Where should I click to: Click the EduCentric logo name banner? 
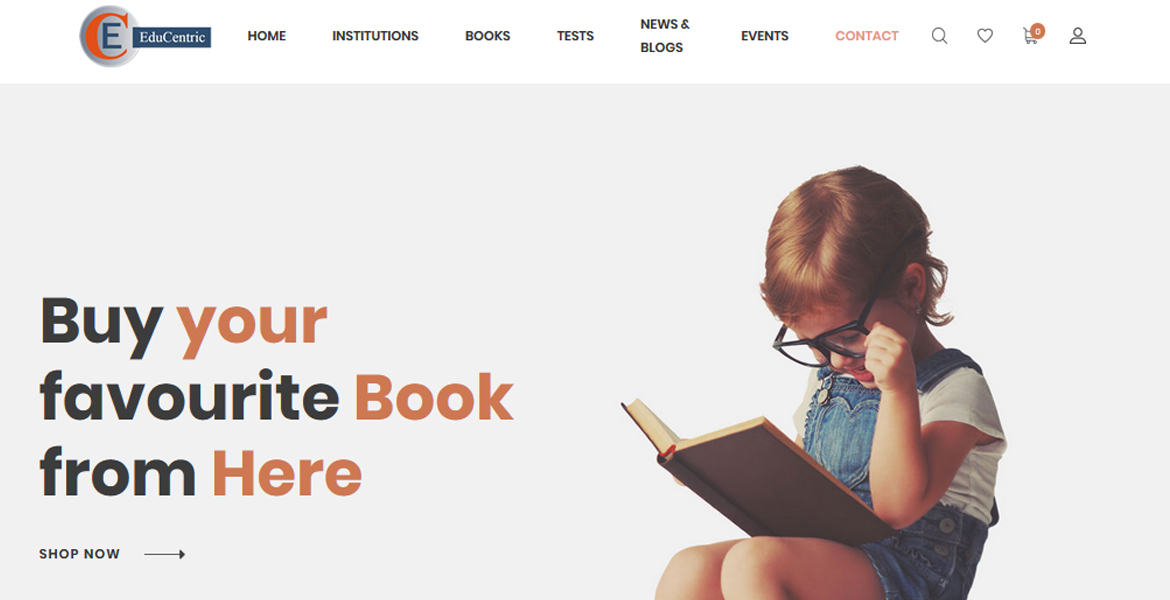click(171, 37)
